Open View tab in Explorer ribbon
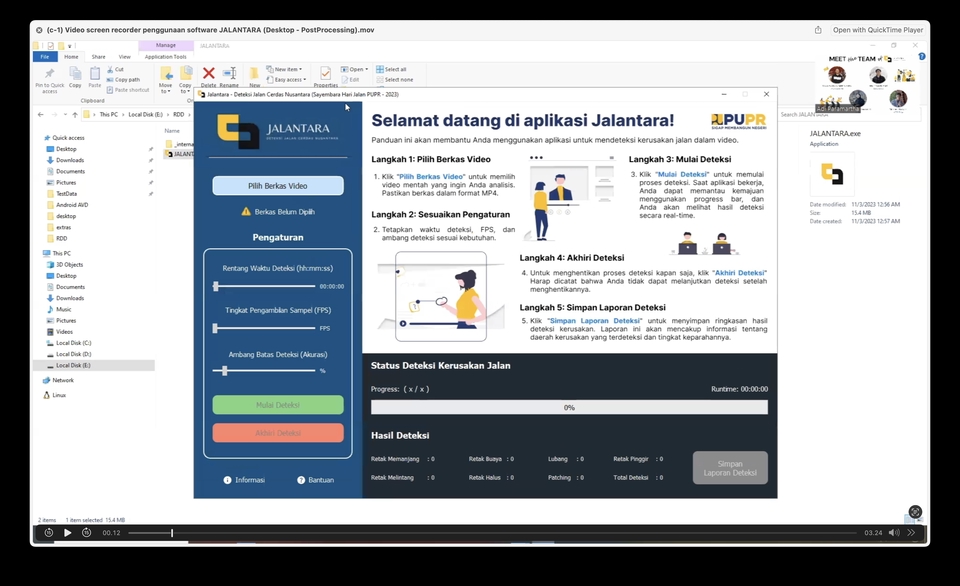The height and width of the screenshot is (586, 960). point(124,56)
